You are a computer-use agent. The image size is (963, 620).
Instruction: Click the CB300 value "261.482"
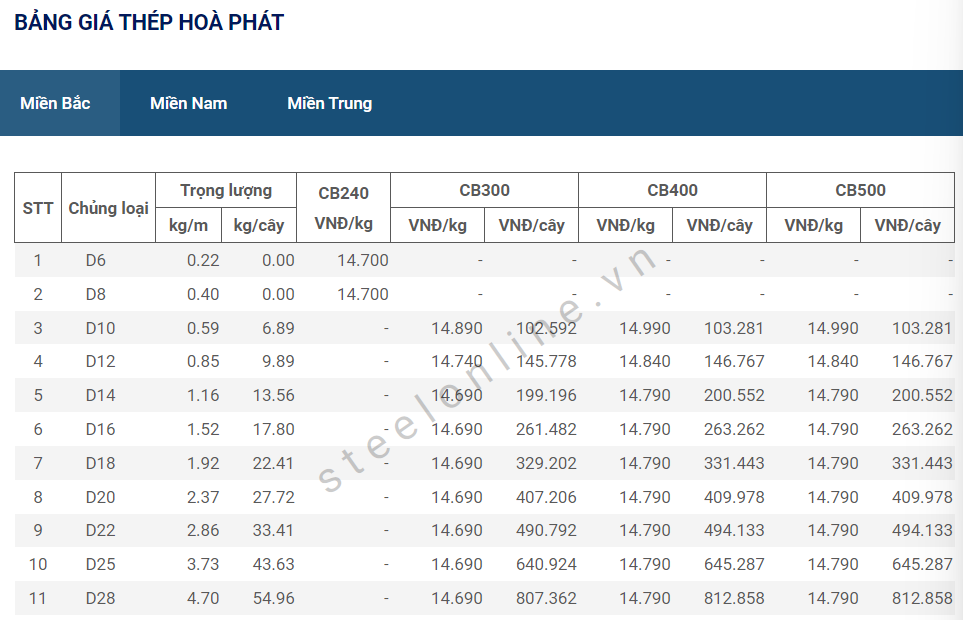(547, 429)
